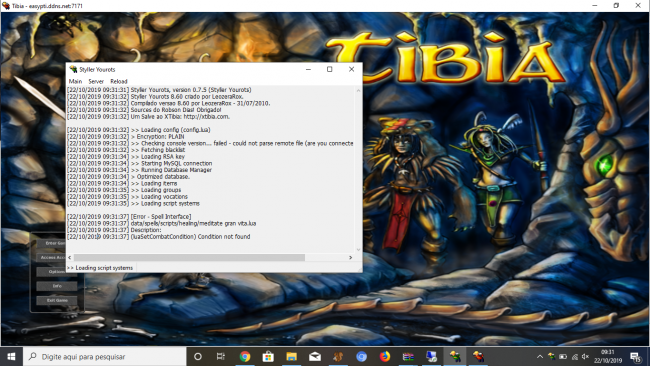The width and height of the screenshot is (650, 366).
Task: Click the 'Sources do Robson Dias' log line
Action: 144,110
